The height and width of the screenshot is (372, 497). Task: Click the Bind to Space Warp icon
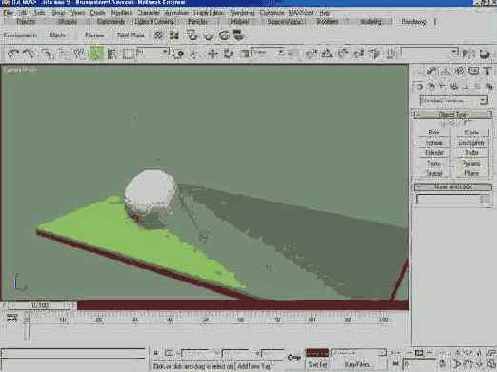point(79,53)
